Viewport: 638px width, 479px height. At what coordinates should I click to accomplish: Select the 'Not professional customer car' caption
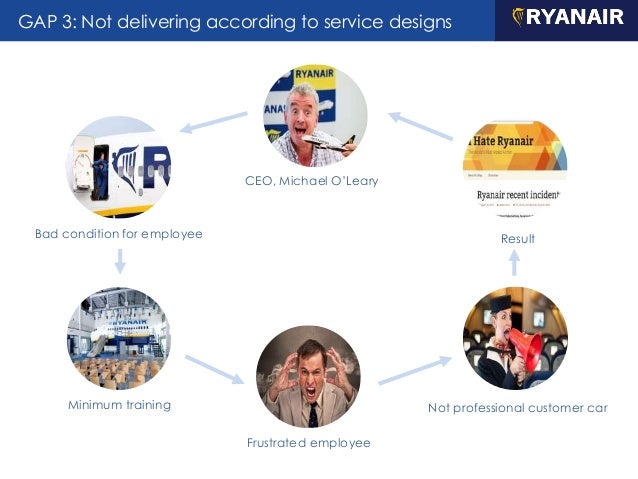pyautogui.click(x=518, y=408)
